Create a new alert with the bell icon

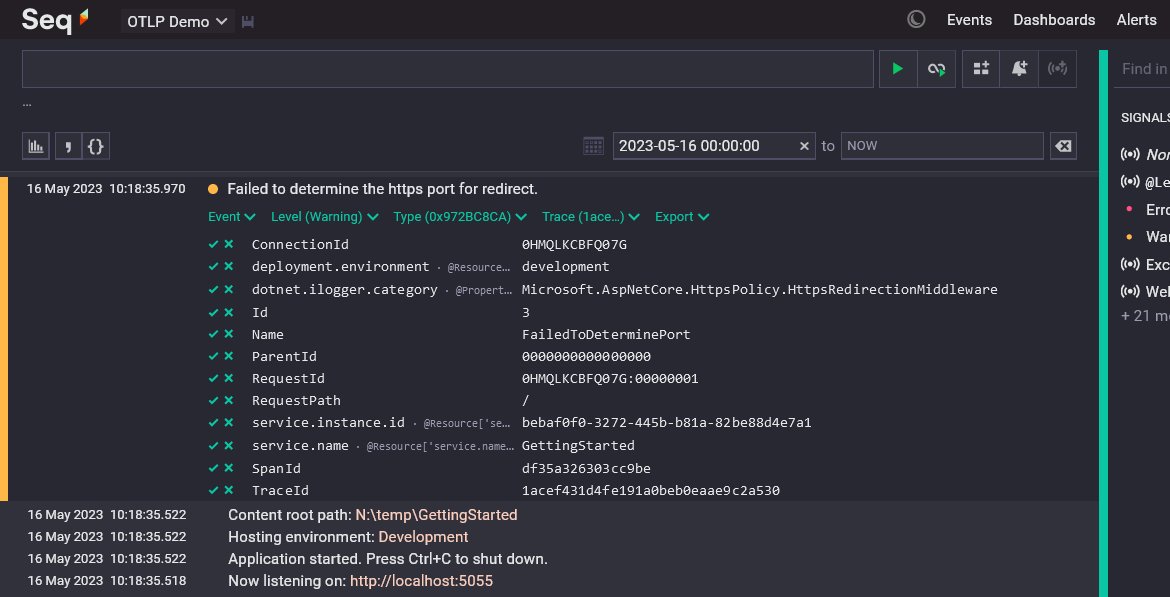(x=1020, y=68)
